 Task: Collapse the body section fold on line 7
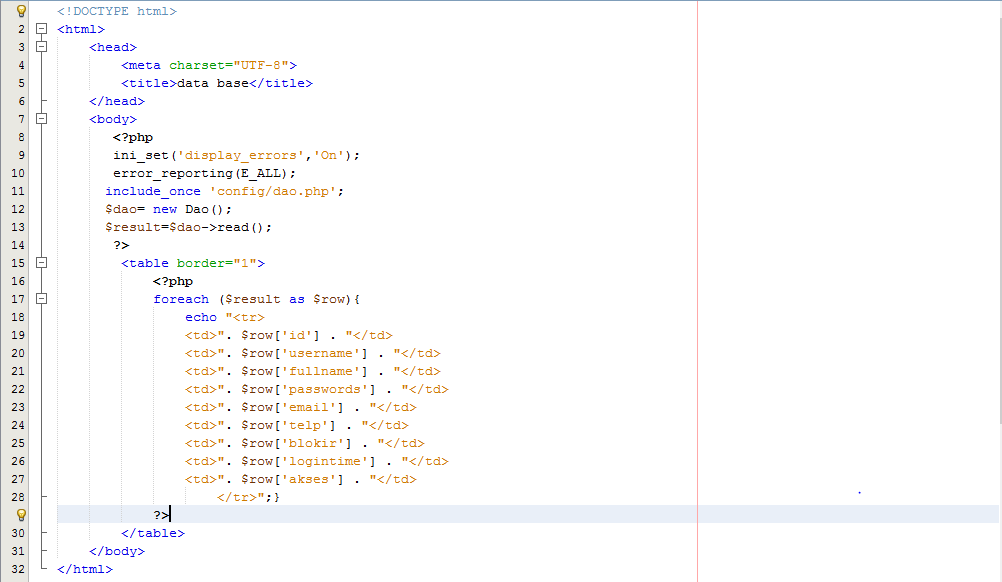pyautogui.click(x=42, y=119)
